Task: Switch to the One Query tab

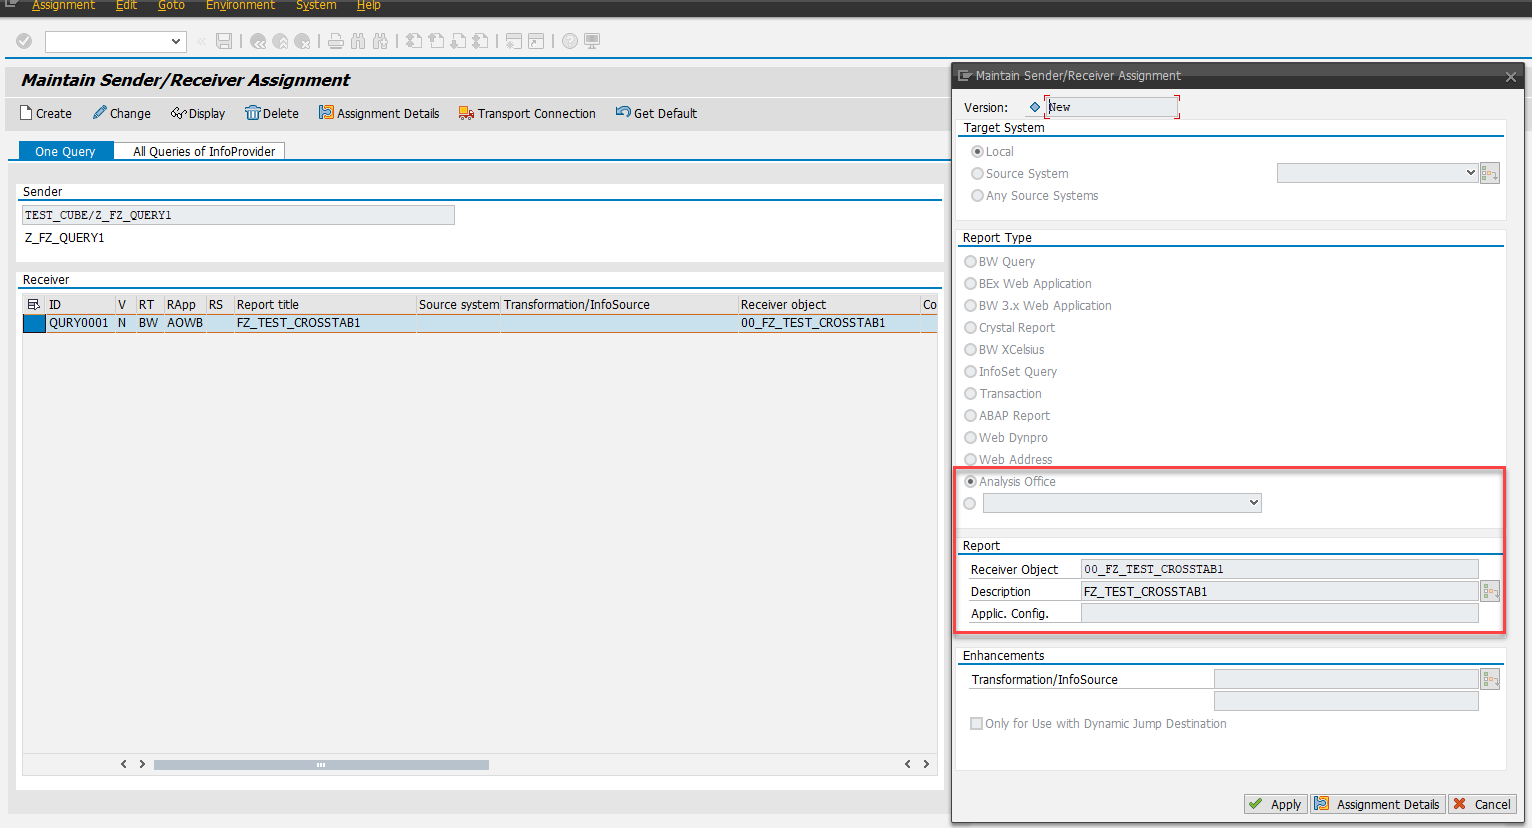Action: 66,151
